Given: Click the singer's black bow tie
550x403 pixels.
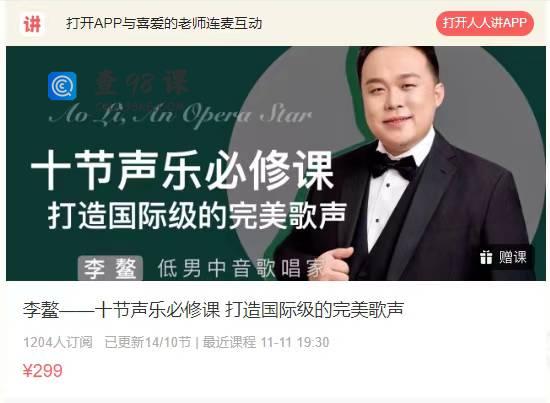Looking at the screenshot, I should [x=394, y=166].
